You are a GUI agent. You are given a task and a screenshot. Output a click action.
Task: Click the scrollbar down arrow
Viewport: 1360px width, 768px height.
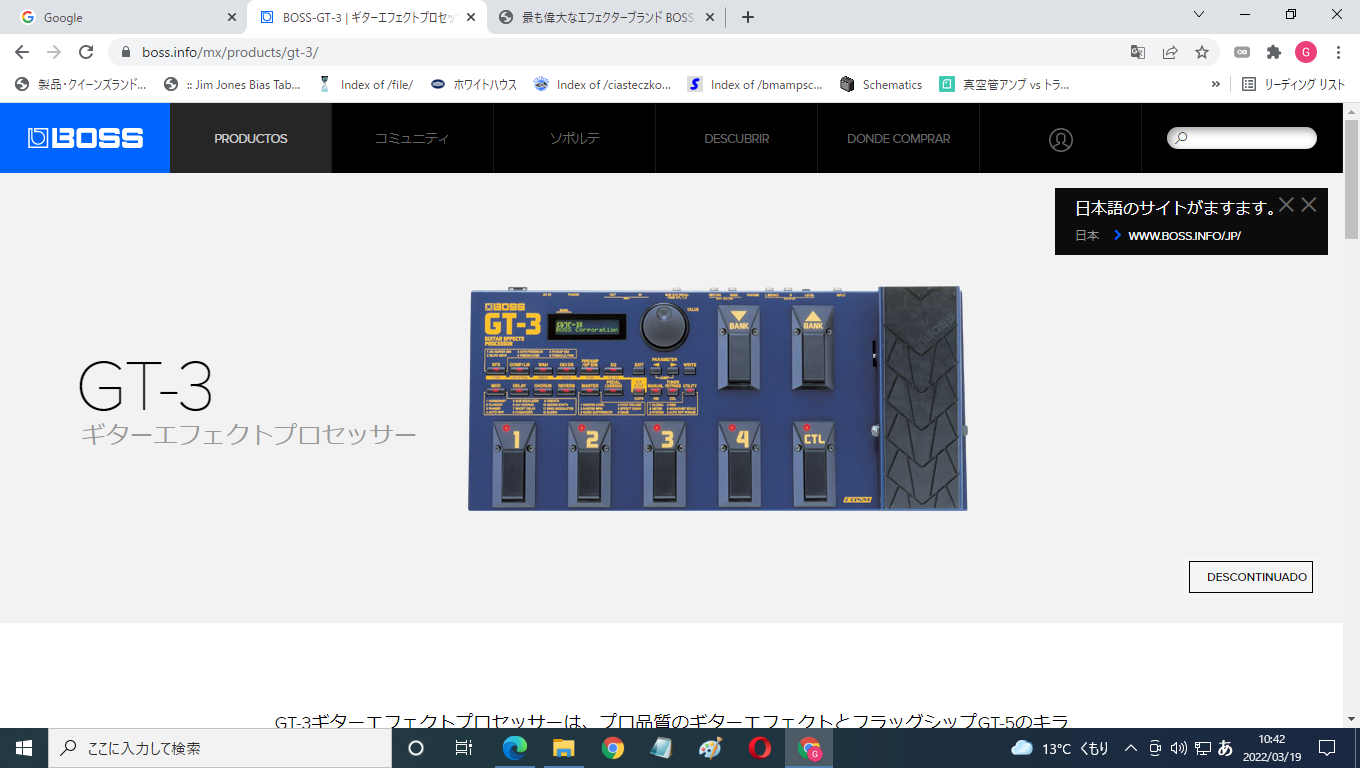tap(1351, 718)
